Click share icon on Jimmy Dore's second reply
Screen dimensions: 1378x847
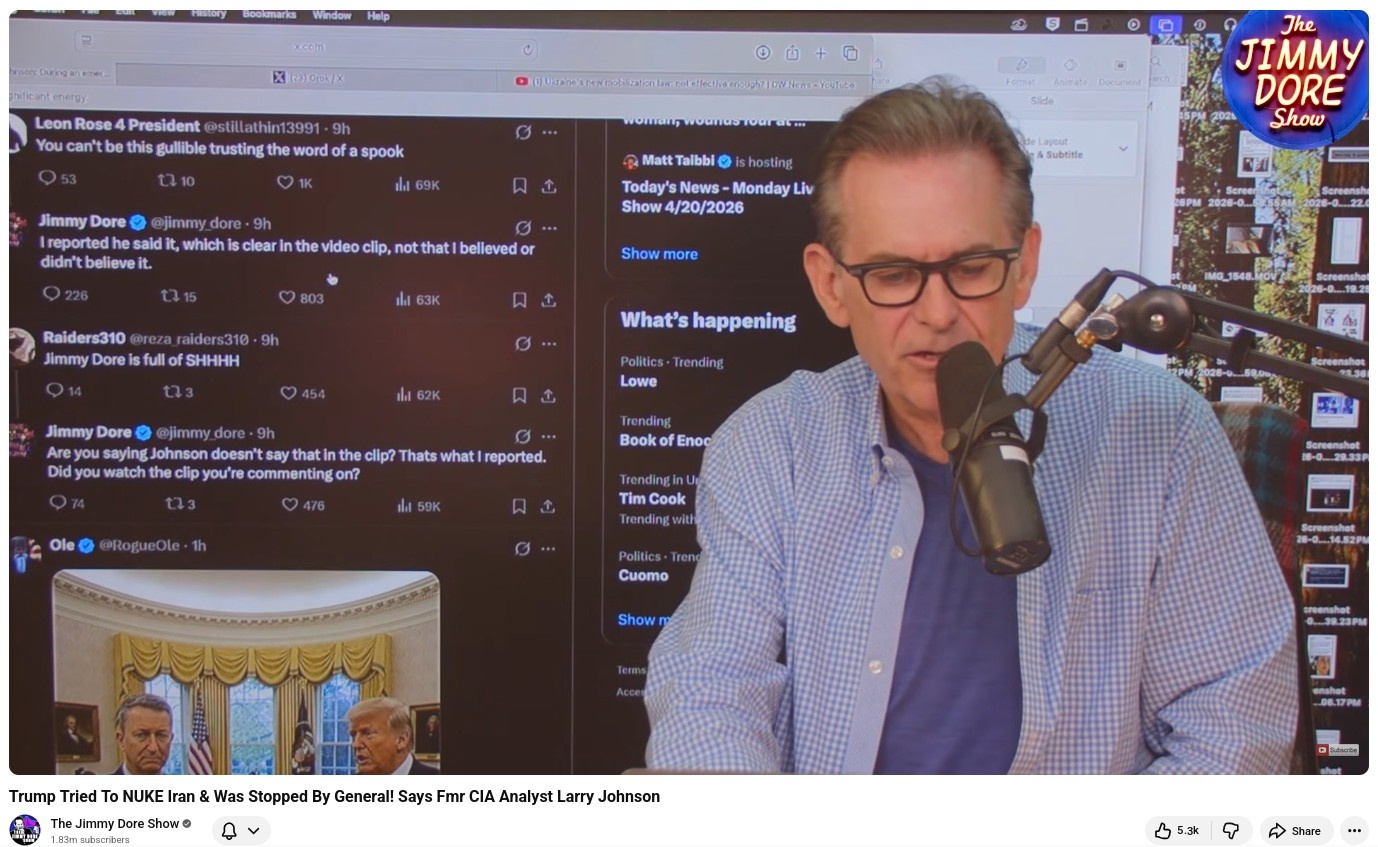(547, 506)
